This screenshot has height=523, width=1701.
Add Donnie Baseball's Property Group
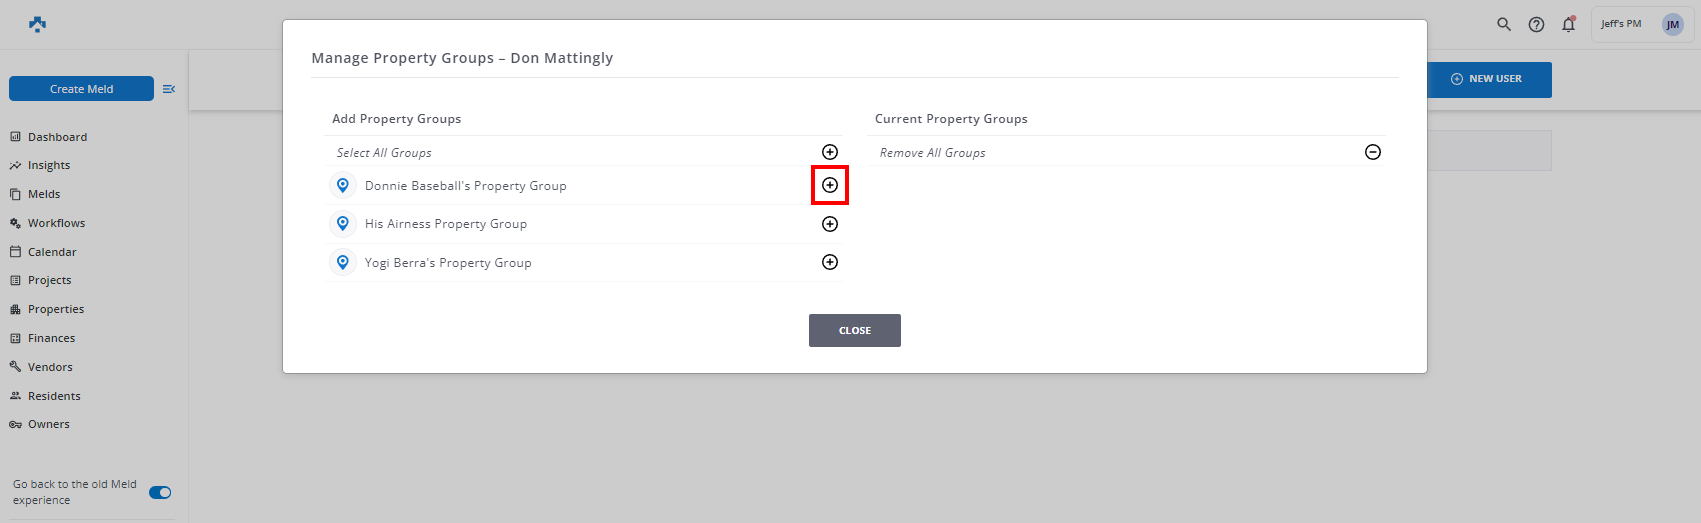point(830,185)
